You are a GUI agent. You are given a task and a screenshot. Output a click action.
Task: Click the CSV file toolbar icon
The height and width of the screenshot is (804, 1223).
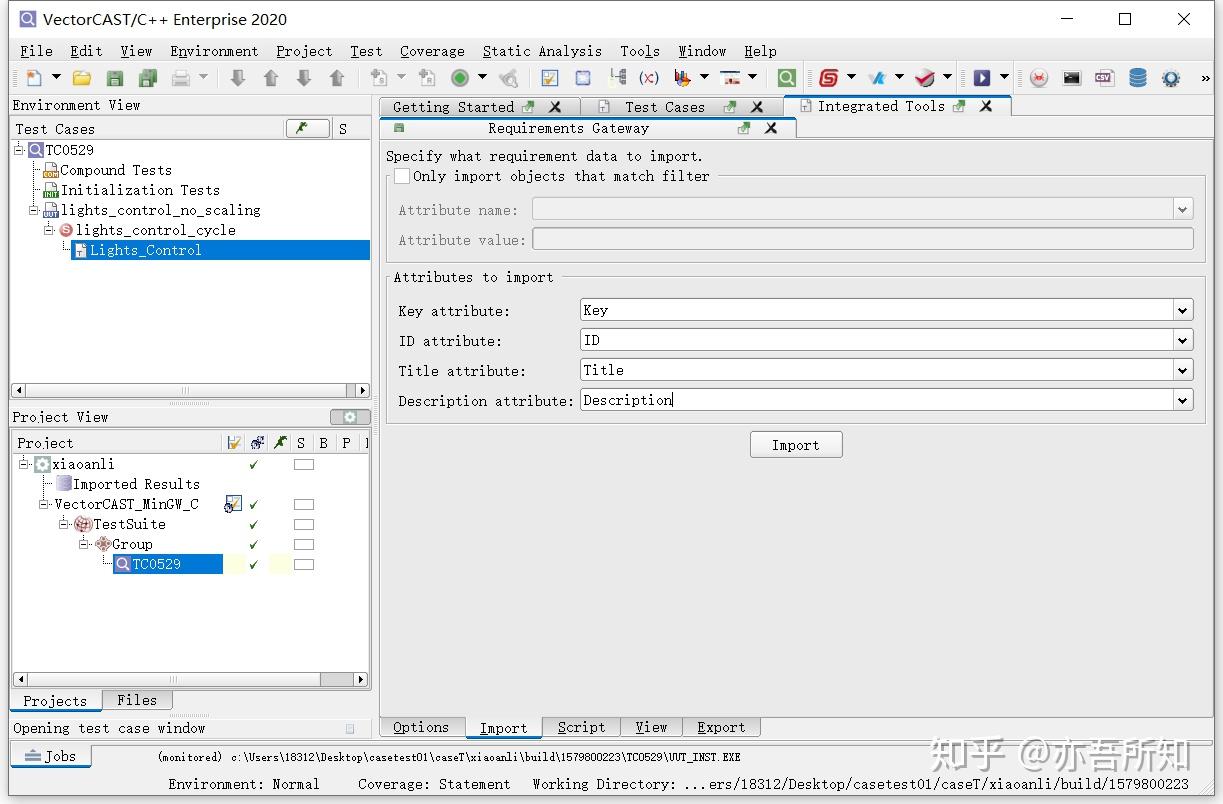pos(1104,78)
